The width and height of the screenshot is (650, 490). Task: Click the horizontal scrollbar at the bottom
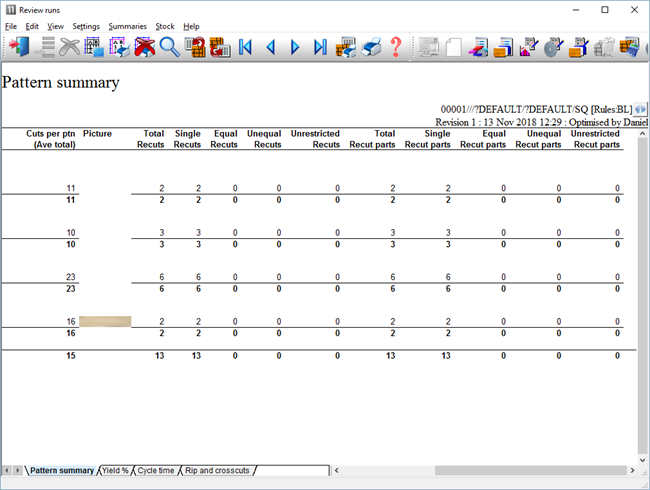tap(480, 470)
